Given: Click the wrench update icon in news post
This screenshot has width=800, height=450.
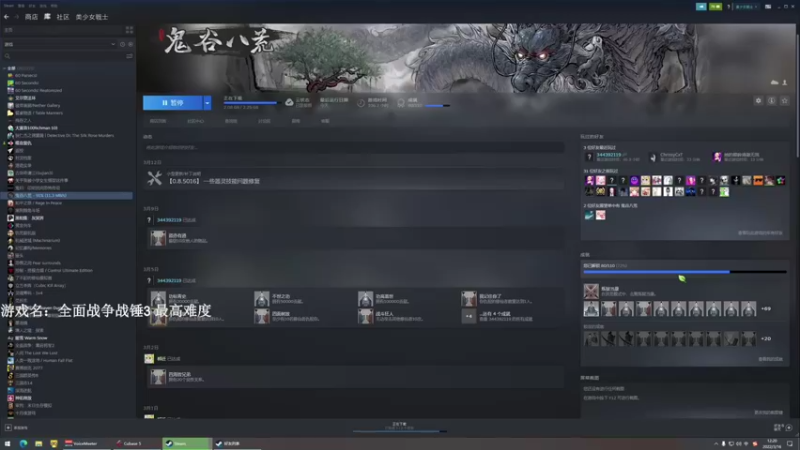Looking at the screenshot, I should coord(155,178).
